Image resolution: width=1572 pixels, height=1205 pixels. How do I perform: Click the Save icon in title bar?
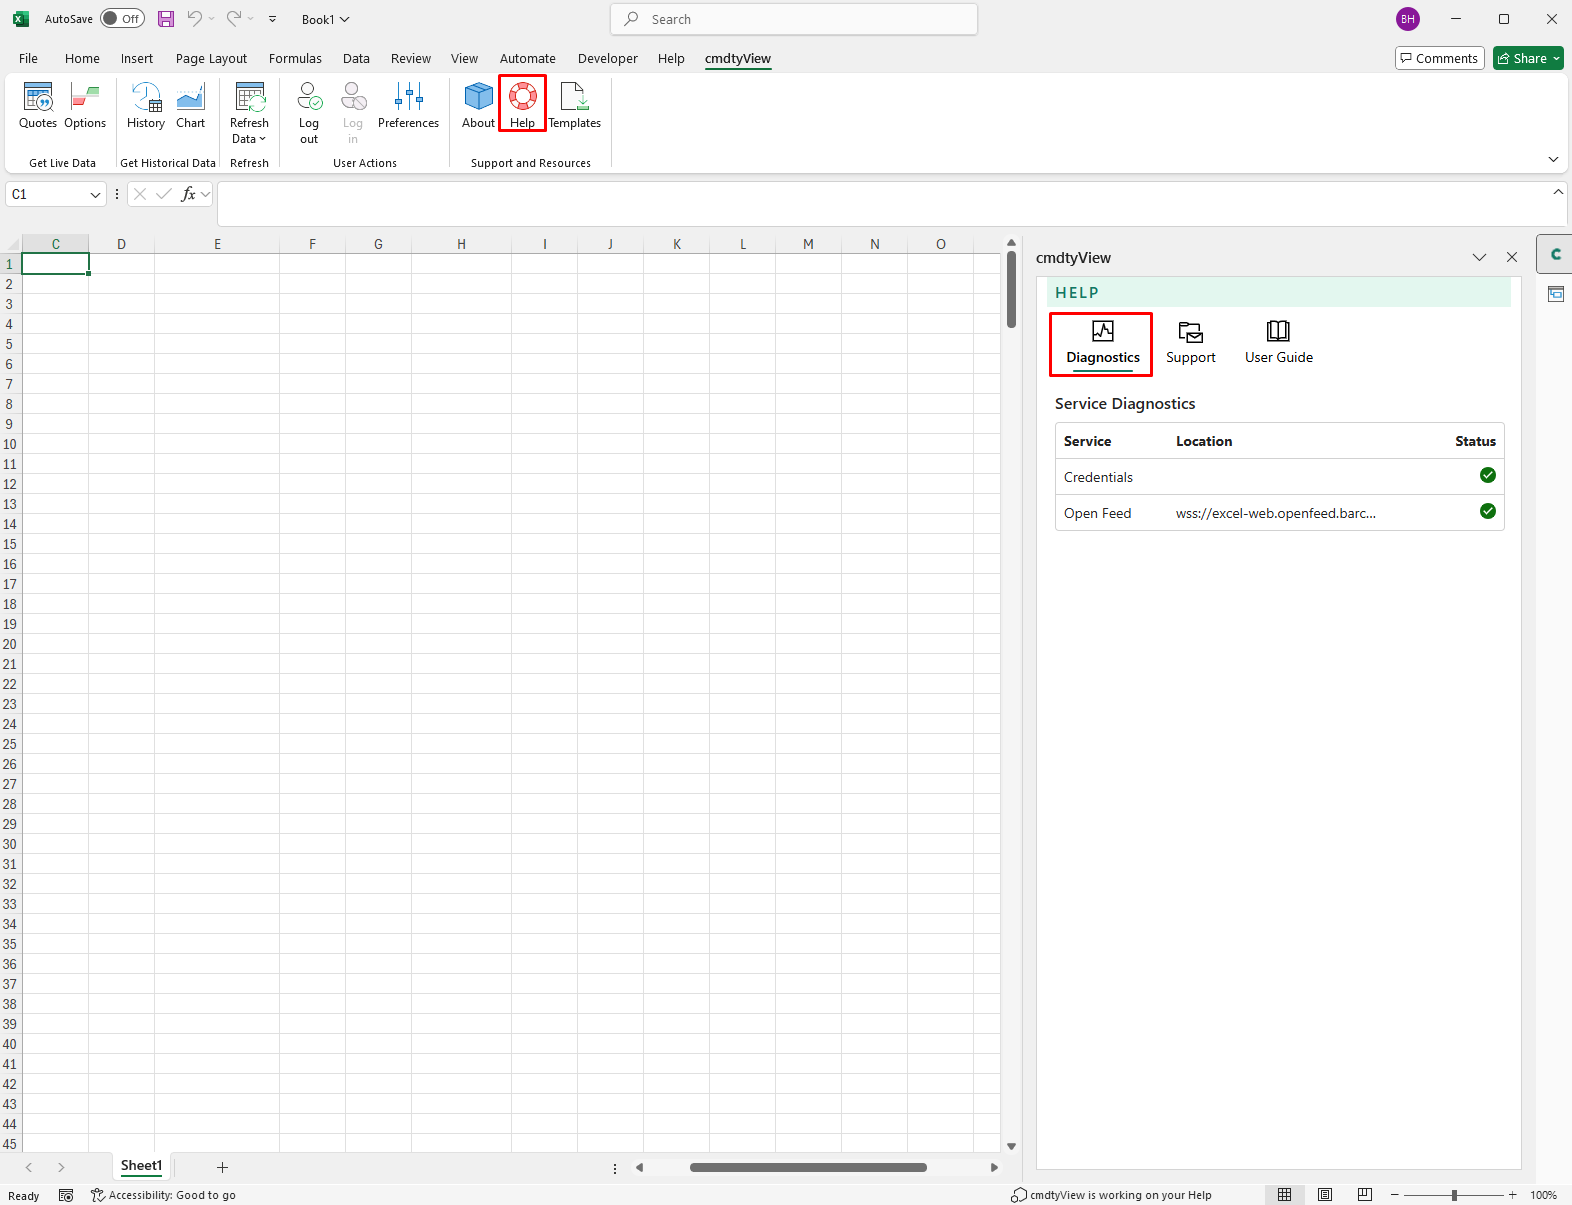pyautogui.click(x=166, y=19)
